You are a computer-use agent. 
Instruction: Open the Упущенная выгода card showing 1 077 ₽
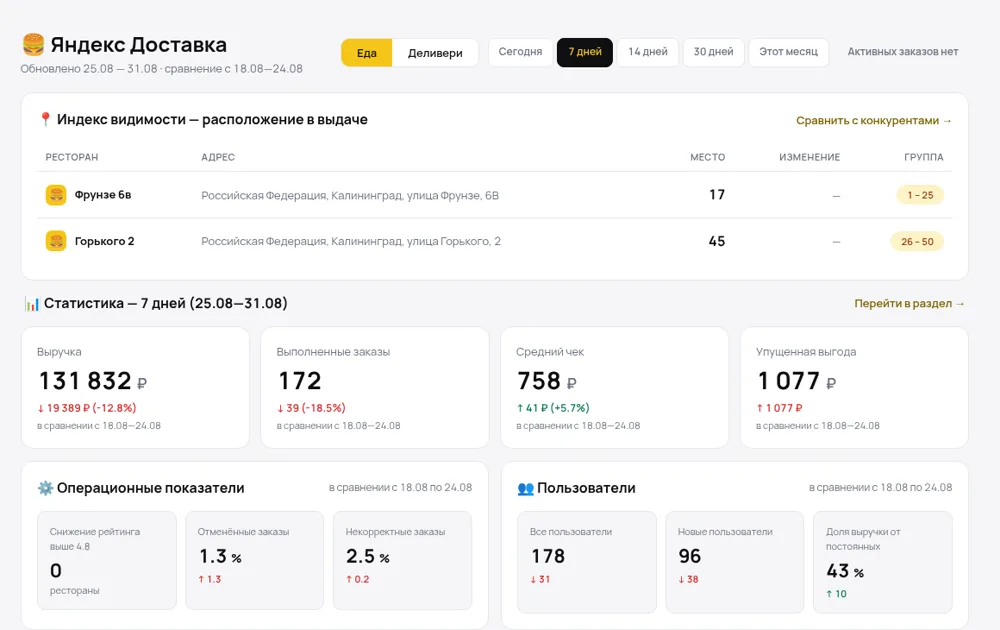point(855,387)
